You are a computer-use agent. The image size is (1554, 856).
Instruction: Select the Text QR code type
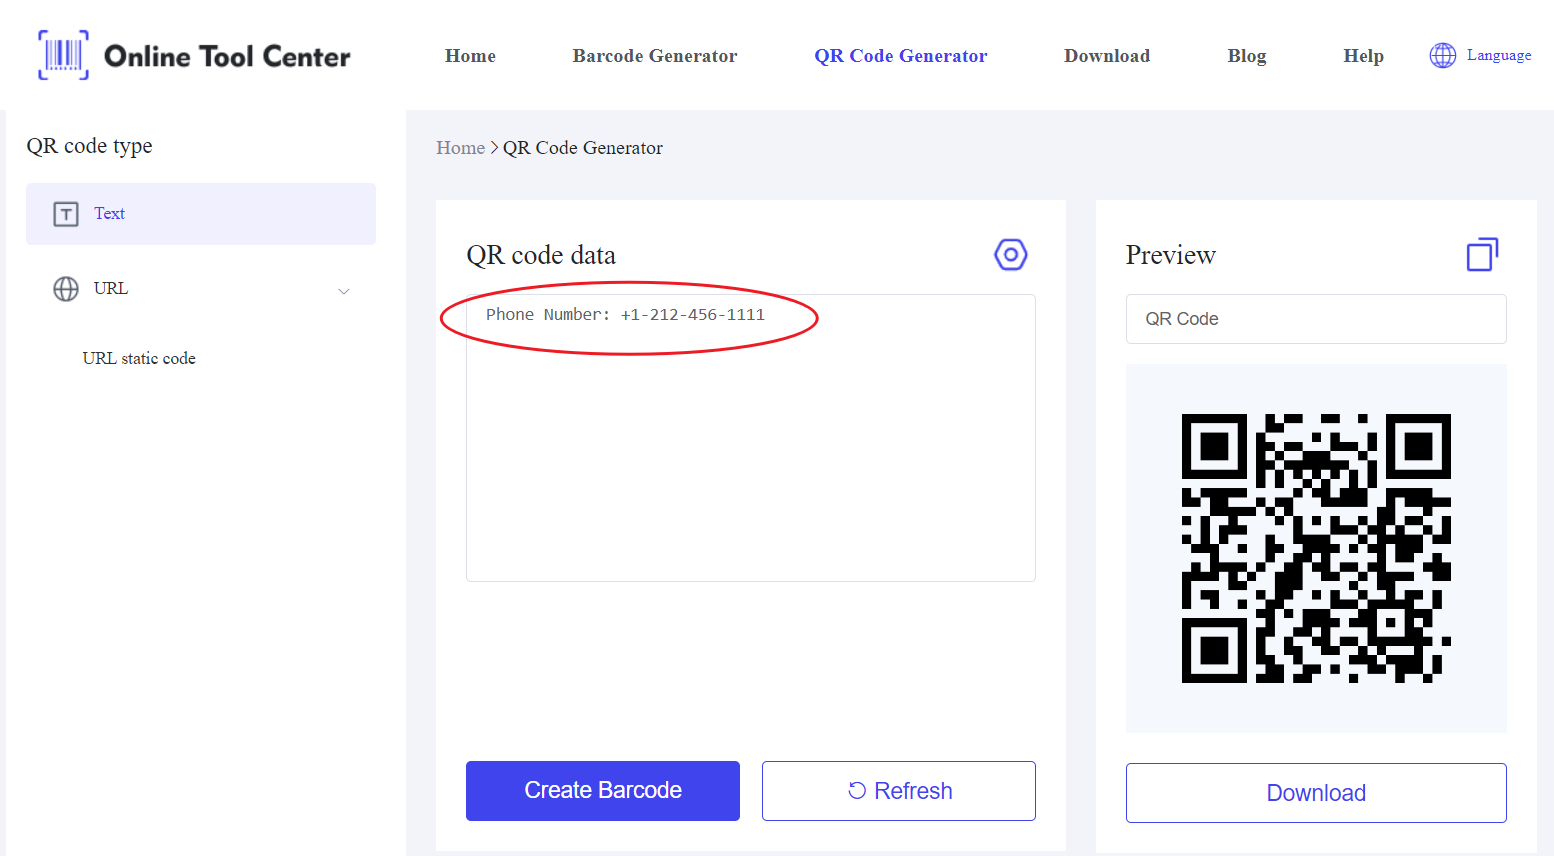tap(201, 214)
